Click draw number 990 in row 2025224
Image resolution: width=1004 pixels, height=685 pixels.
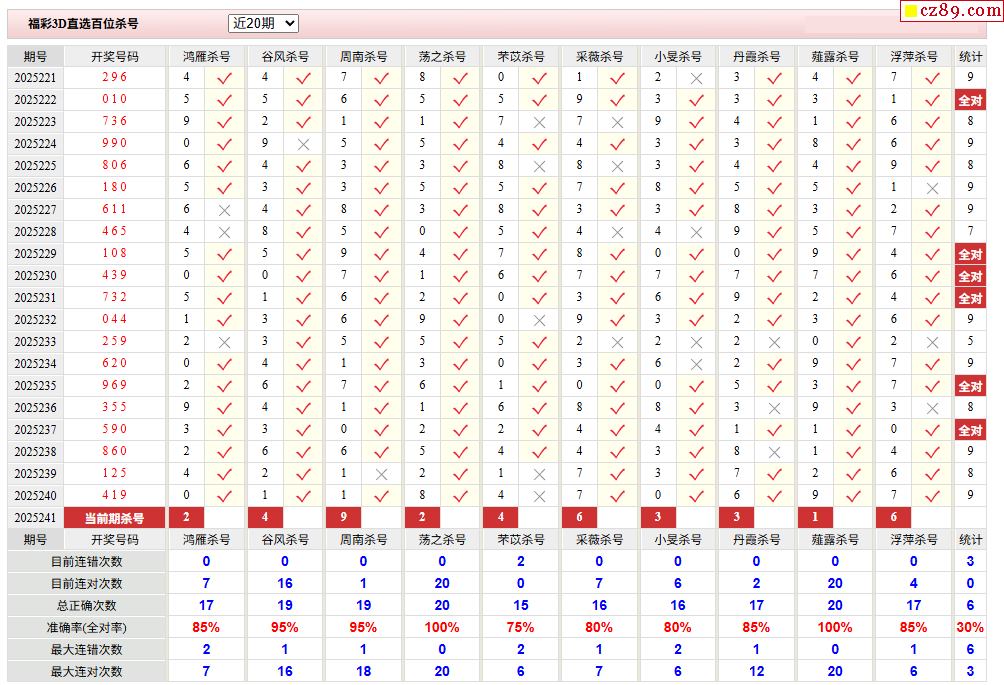coord(115,143)
